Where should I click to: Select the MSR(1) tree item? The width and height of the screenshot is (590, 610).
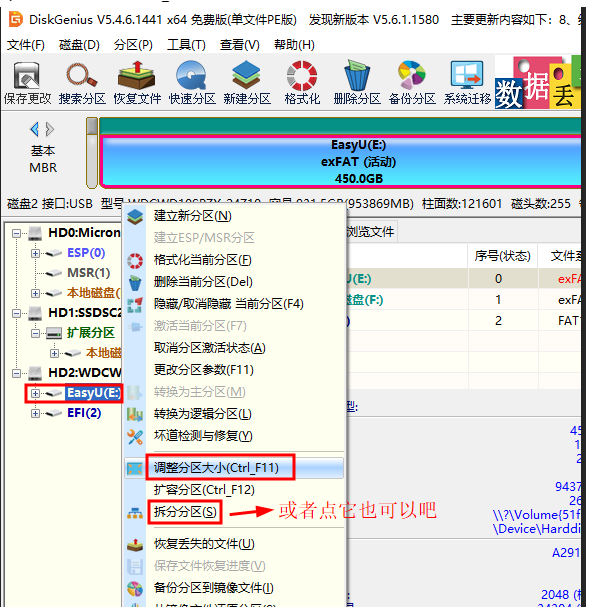click(88, 273)
